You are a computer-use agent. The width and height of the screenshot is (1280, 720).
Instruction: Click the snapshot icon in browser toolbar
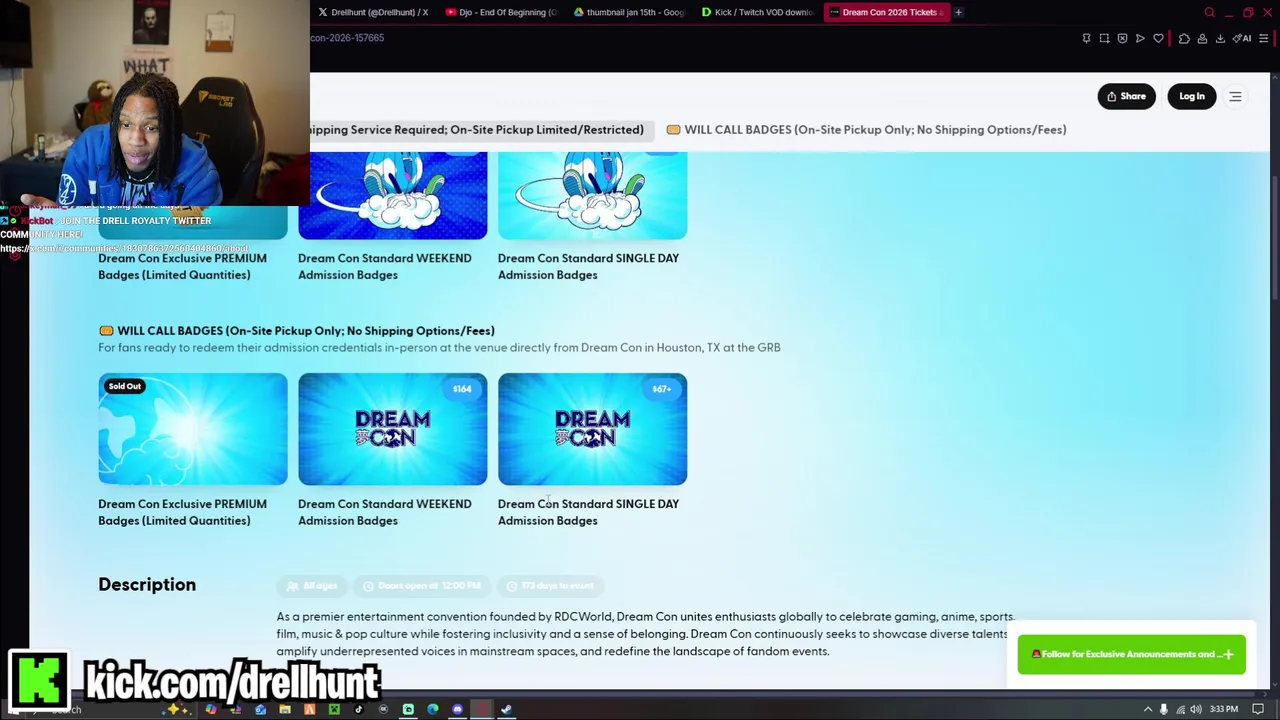pyautogui.click(x=1104, y=38)
